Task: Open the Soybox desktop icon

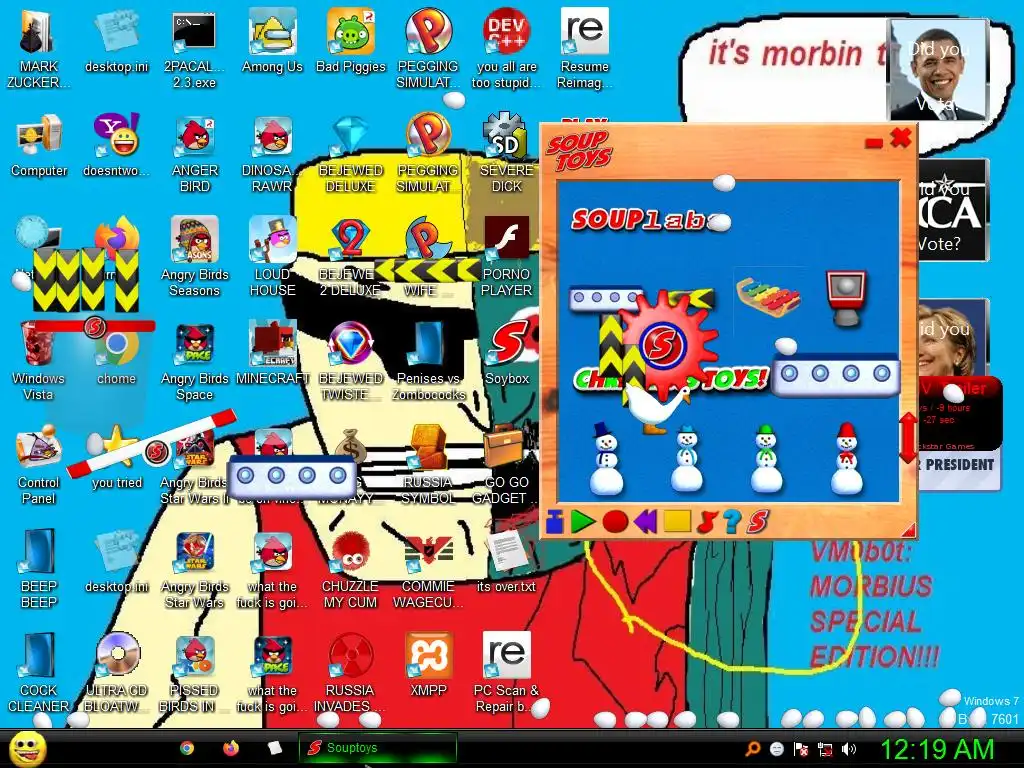Action: click(x=507, y=353)
